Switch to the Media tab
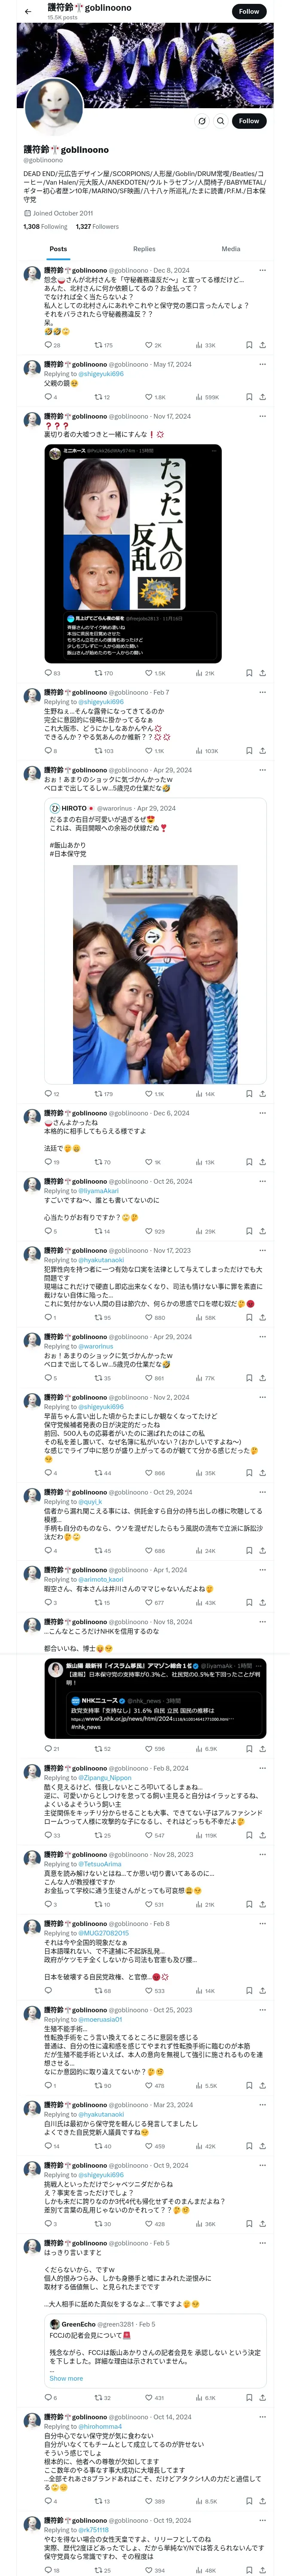290x2576 pixels. coord(230,249)
